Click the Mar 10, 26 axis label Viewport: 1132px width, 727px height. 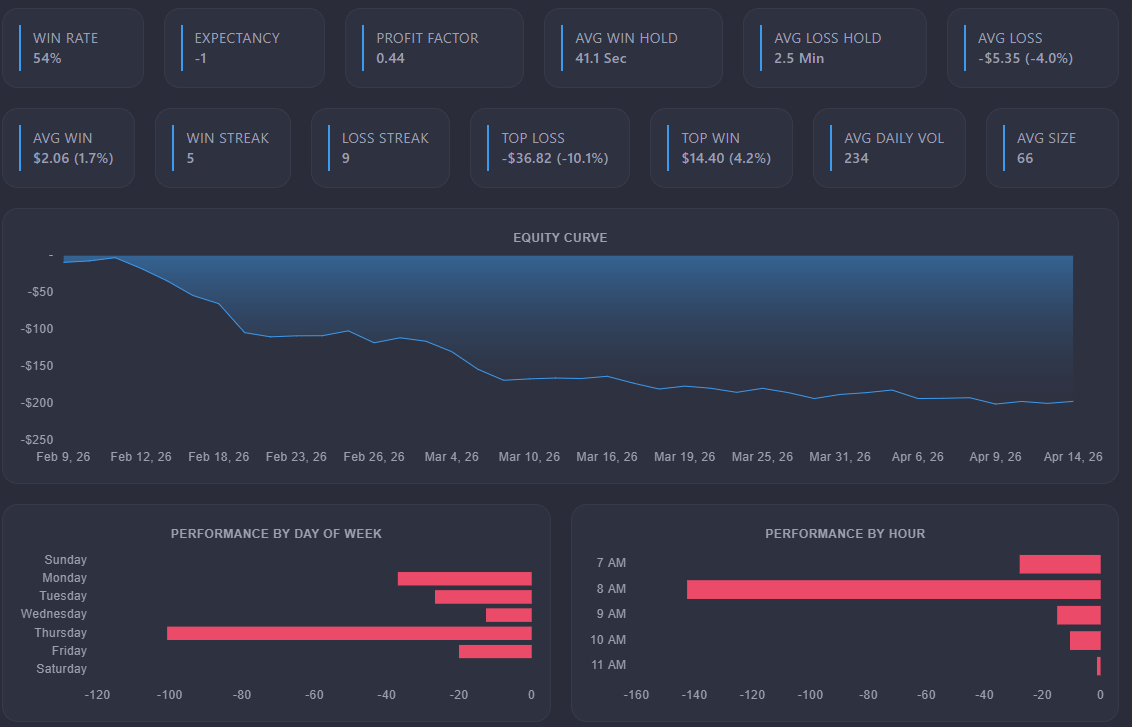tap(529, 457)
